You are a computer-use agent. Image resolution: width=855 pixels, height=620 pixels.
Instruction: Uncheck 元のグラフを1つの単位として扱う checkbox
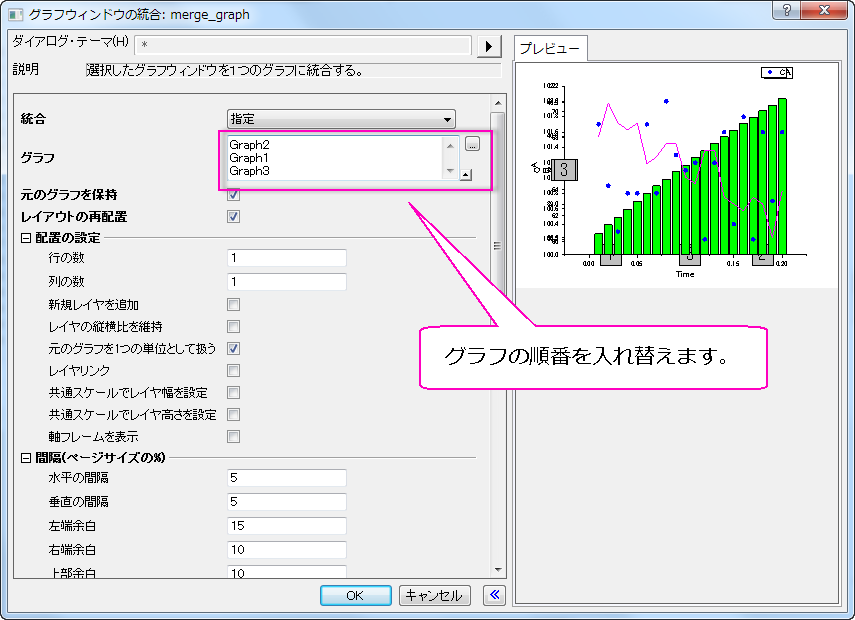(x=233, y=348)
